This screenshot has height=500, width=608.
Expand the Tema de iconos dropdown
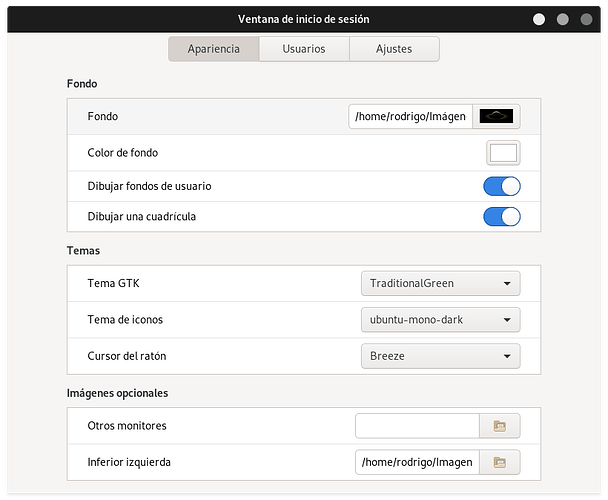click(x=440, y=320)
